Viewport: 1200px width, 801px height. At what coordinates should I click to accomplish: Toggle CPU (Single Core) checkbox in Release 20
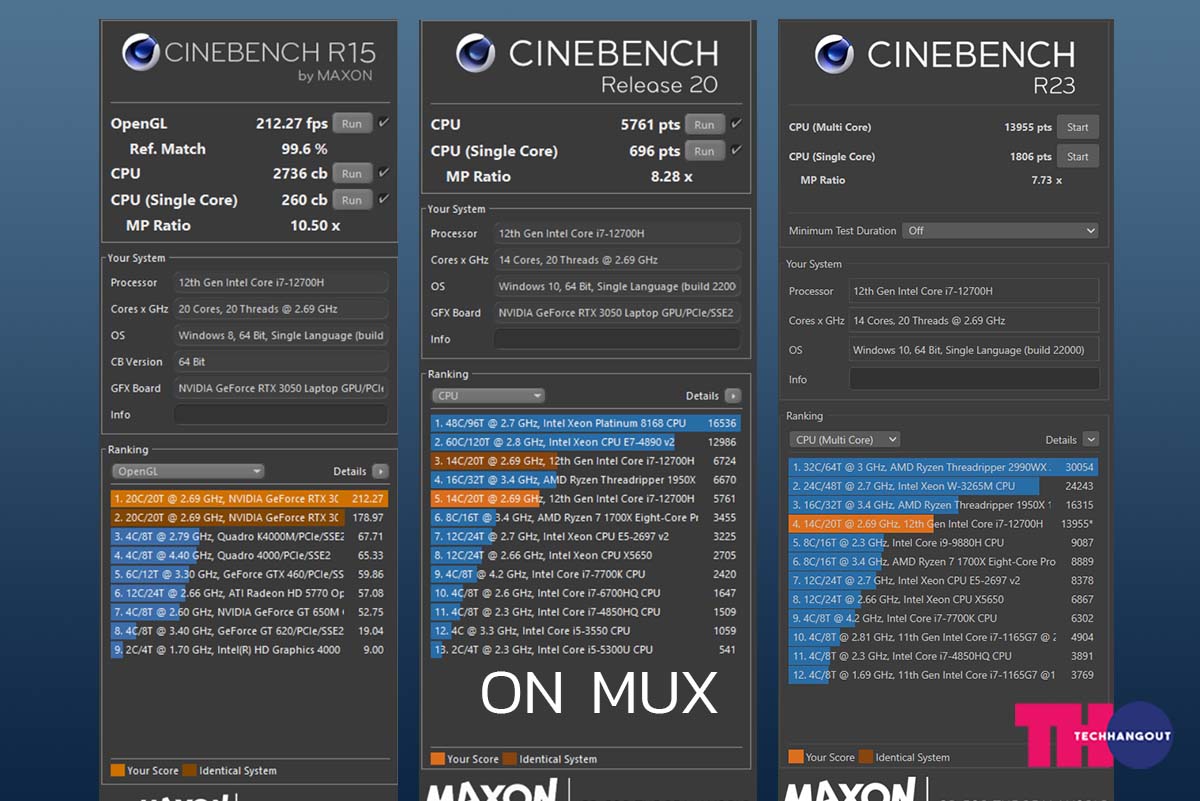(x=736, y=150)
